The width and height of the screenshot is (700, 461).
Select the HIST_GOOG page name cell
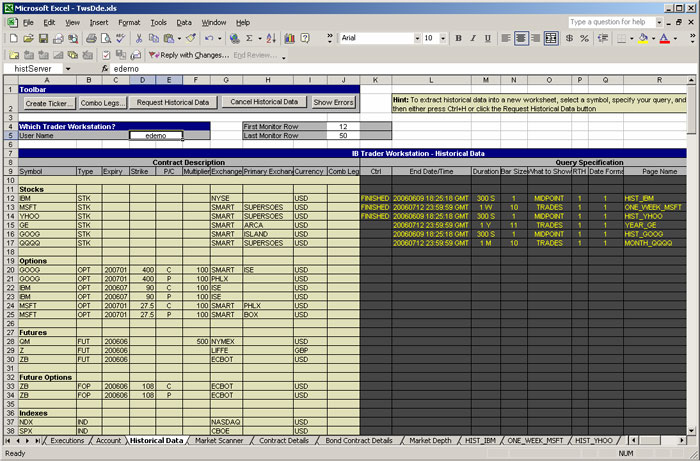[x=655, y=234]
